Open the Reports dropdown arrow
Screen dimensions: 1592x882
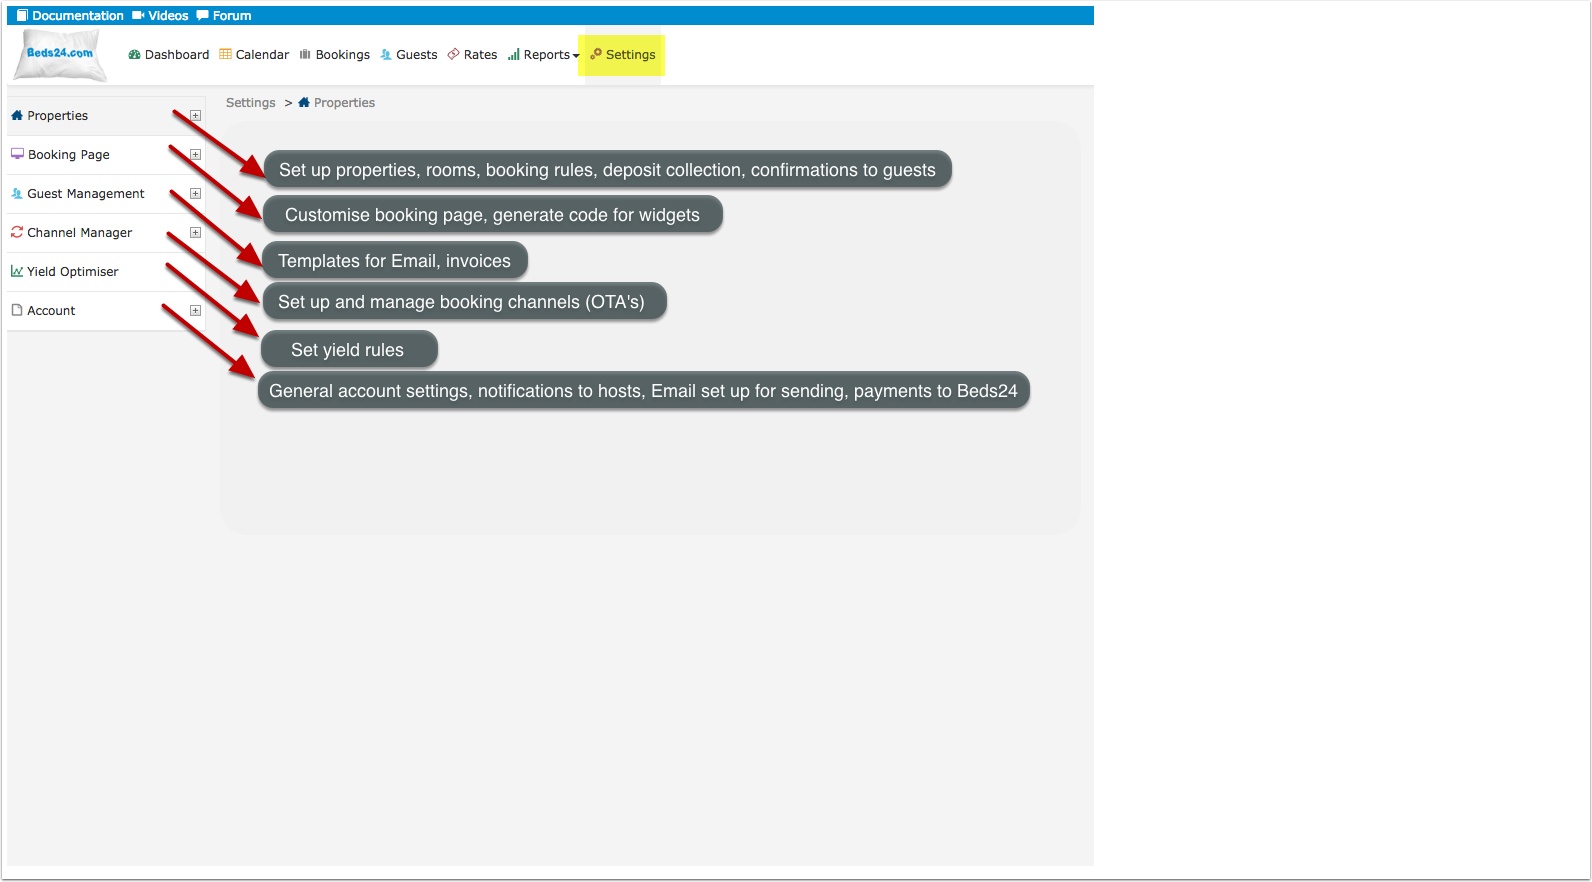[x=576, y=56]
